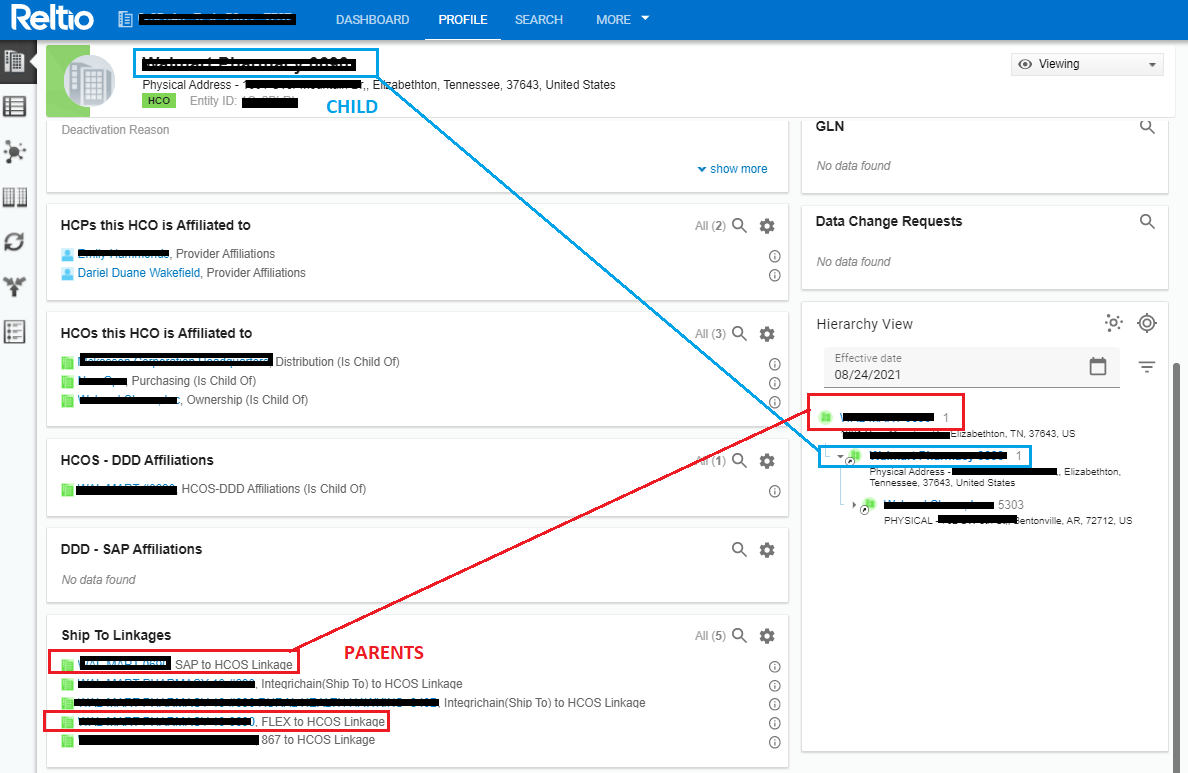Click All (3) in HCOs affiliated panel

click(710, 333)
